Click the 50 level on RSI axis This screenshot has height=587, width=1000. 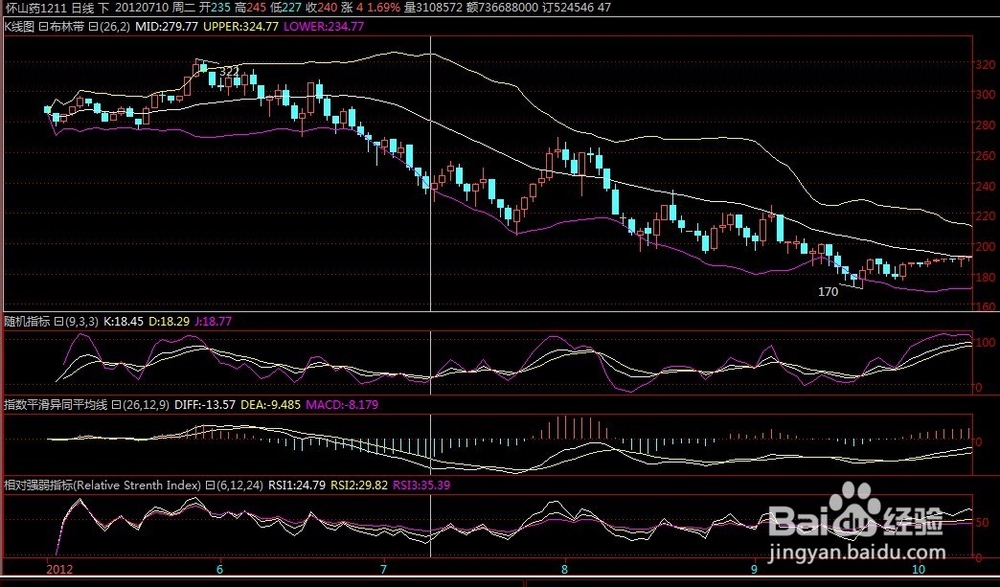[983, 523]
